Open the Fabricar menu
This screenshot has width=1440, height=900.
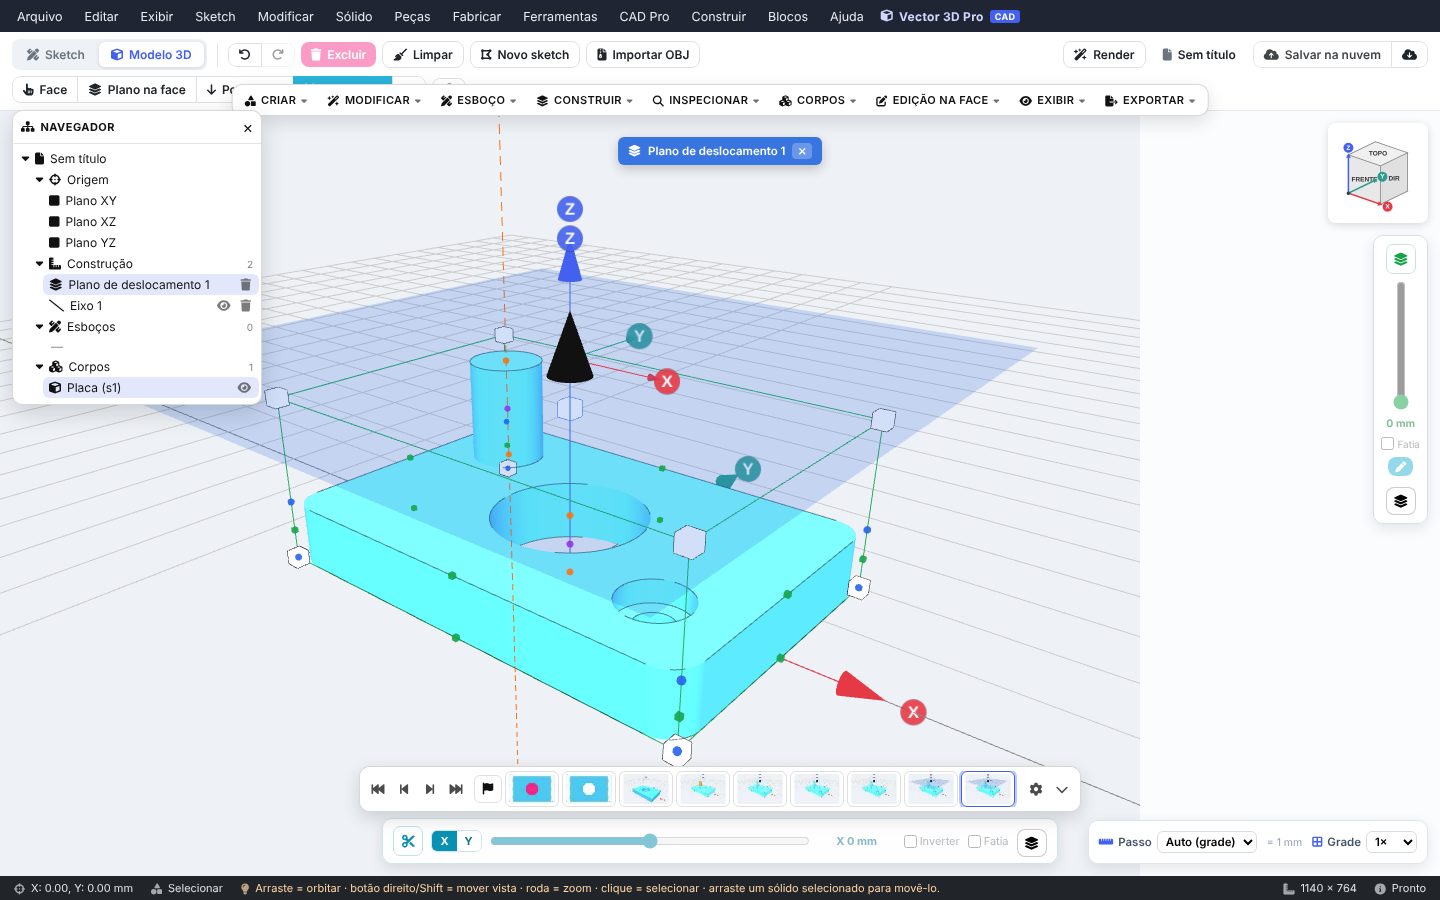coord(477,17)
